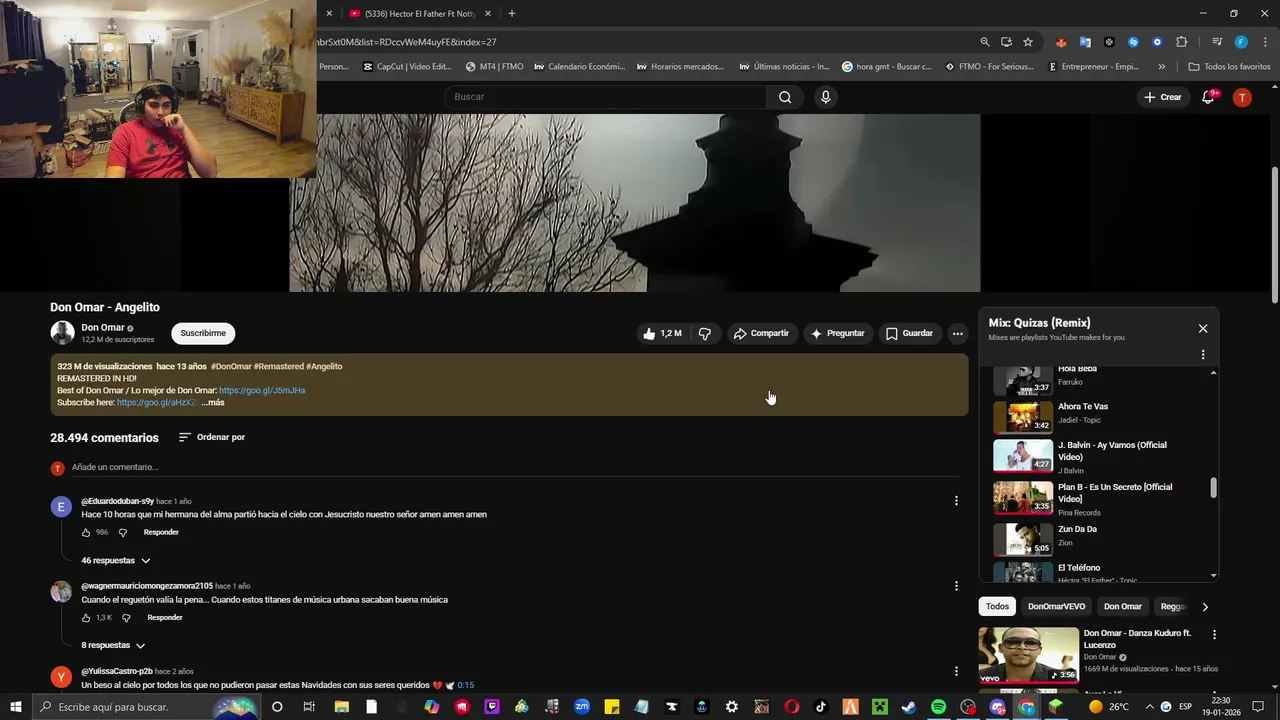Screen dimensions: 1280x720
Task: Subscribe to Don Omar channel
Action: 203,333
